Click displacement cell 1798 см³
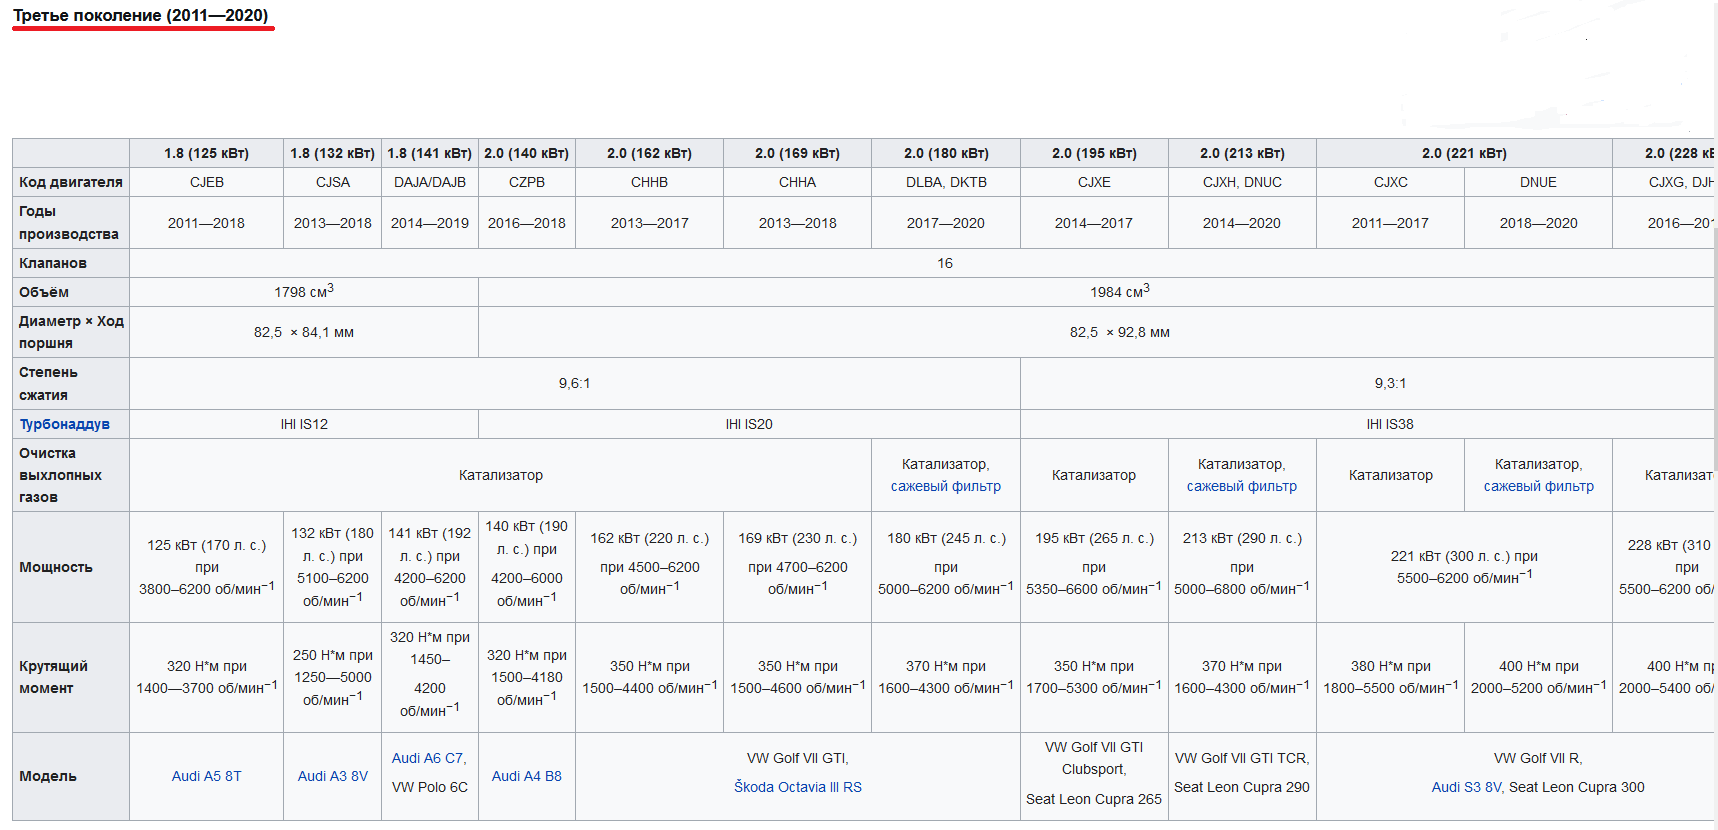1718x830 pixels. click(x=304, y=292)
